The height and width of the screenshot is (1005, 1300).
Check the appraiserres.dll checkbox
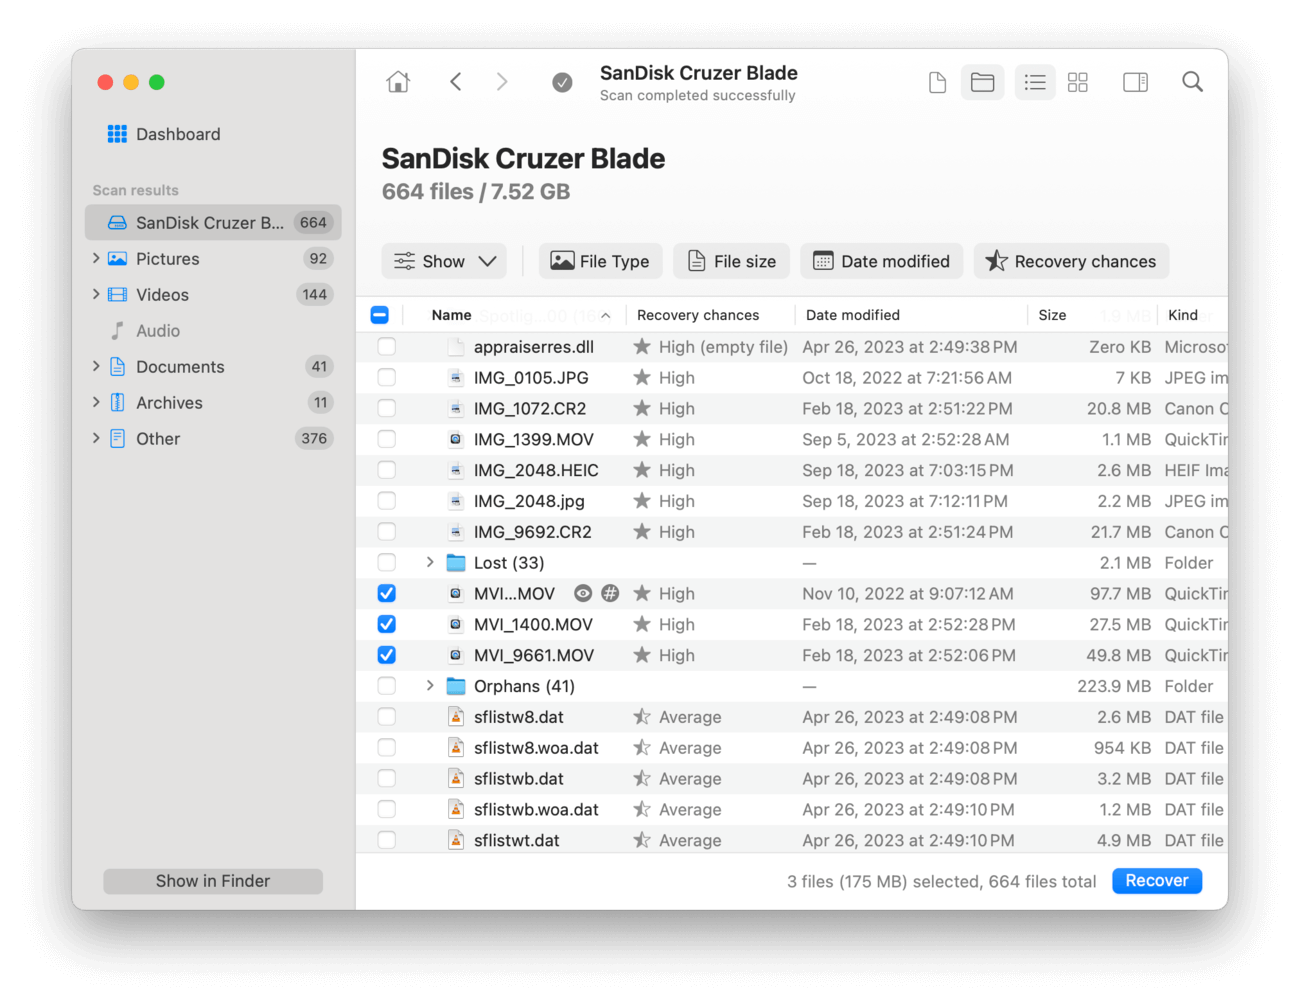click(387, 346)
